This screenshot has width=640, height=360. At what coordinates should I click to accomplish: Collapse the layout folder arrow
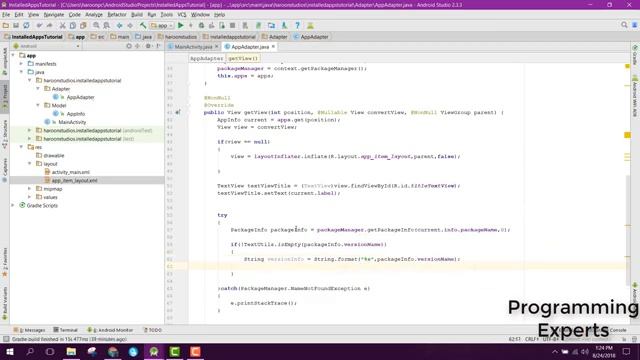(x=29, y=164)
